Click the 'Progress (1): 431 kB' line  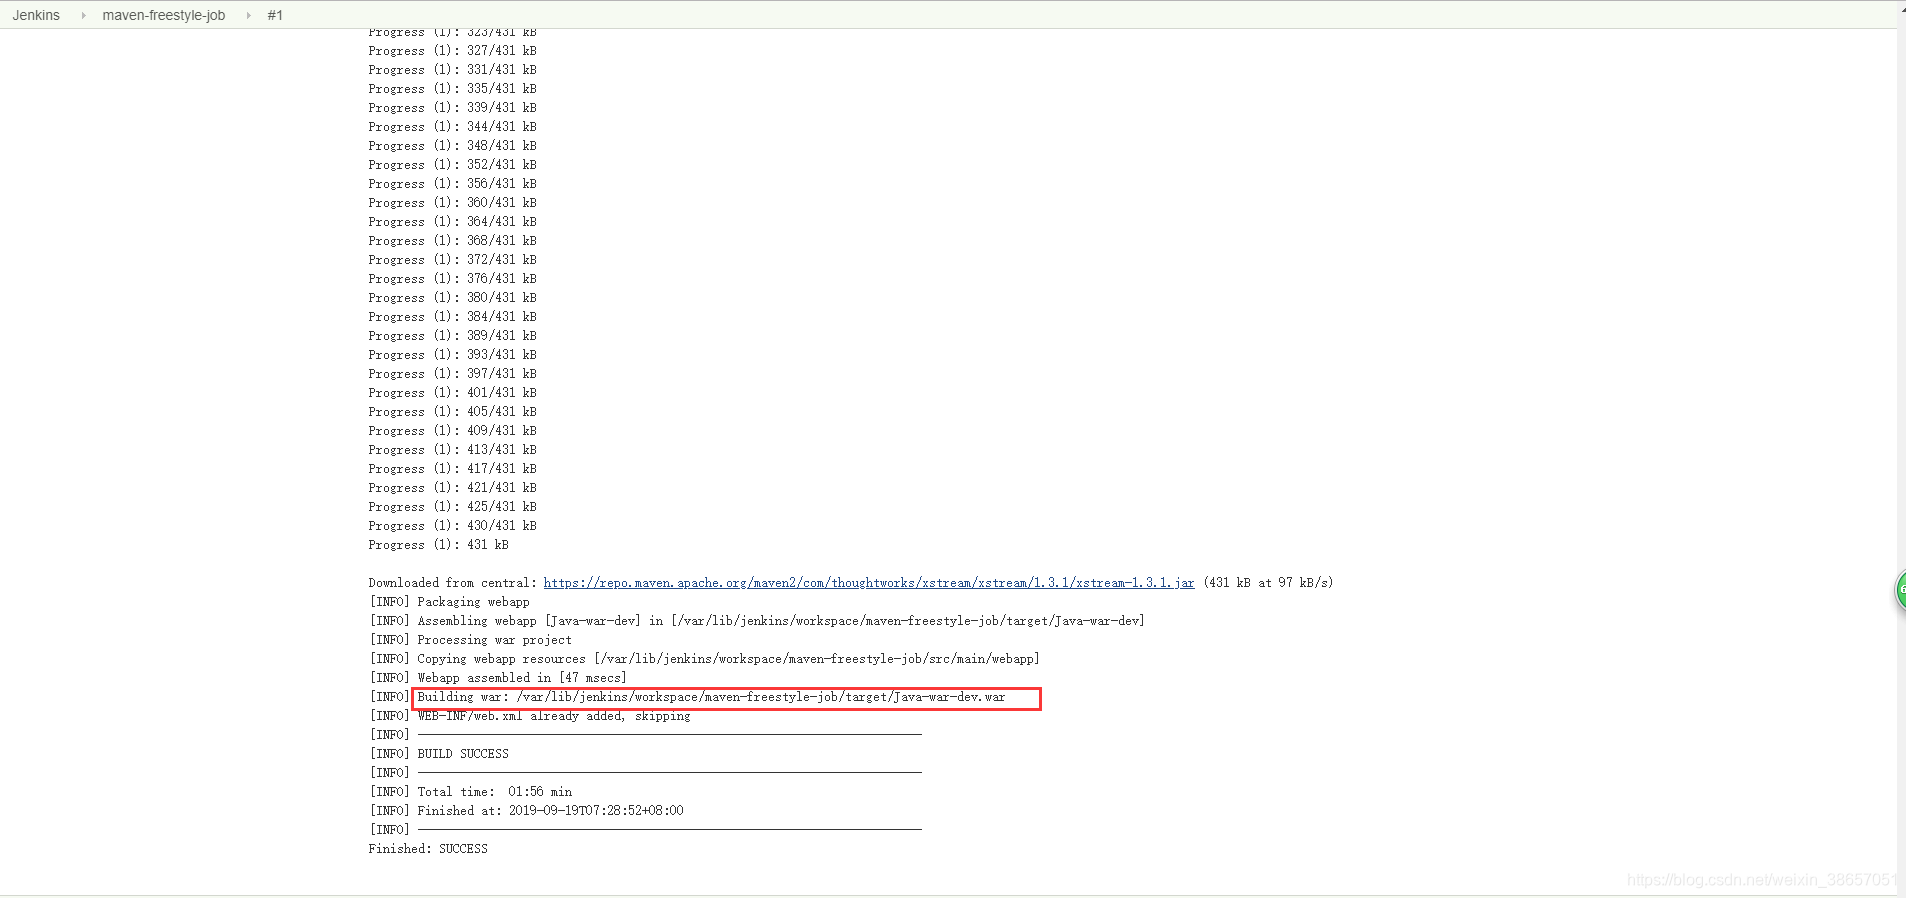(x=438, y=545)
